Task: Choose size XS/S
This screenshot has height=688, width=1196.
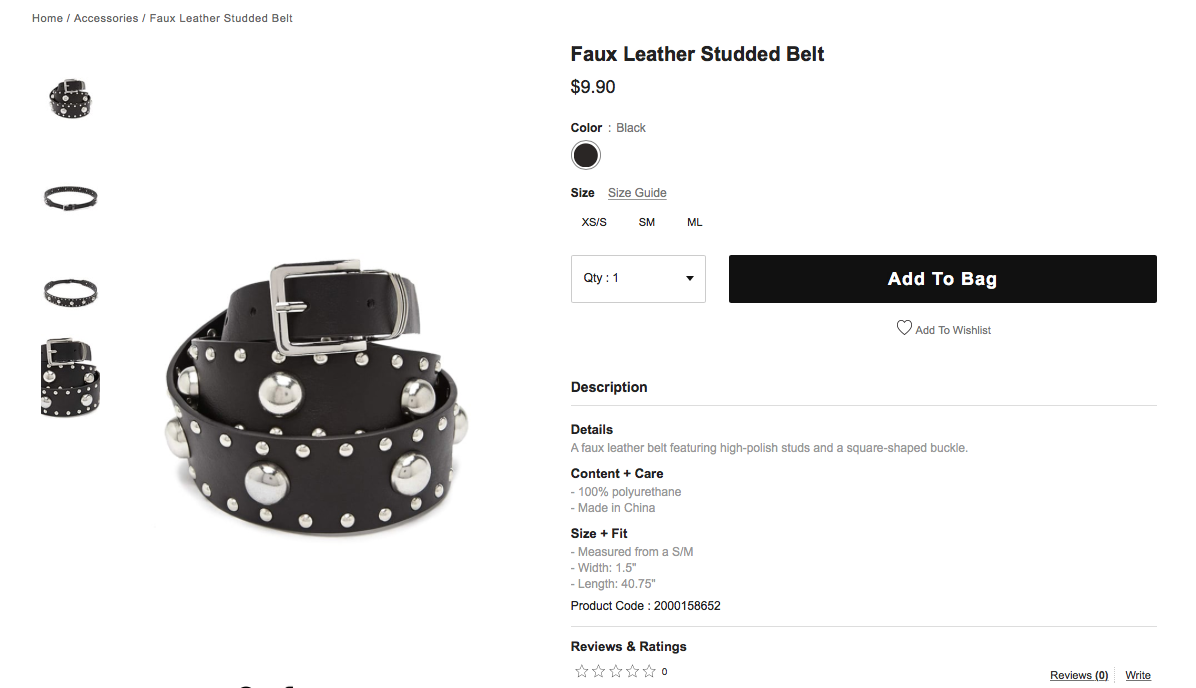Action: (x=594, y=222)
